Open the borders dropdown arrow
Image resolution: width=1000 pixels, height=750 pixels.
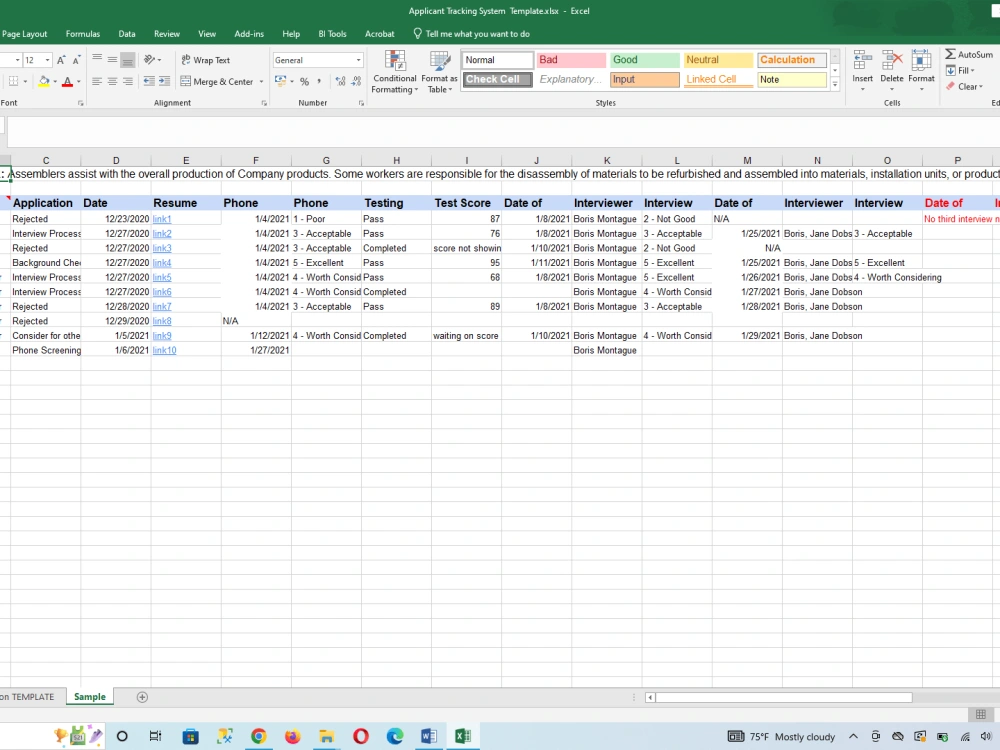pos(26,82)
